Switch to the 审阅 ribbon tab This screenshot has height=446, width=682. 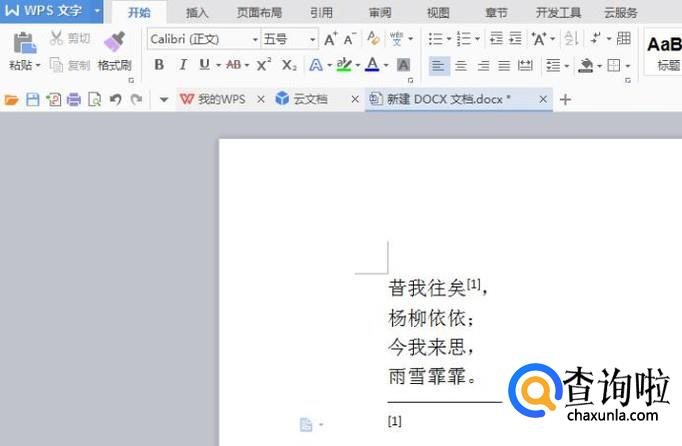pyautogui.click(x=380, y=13)
